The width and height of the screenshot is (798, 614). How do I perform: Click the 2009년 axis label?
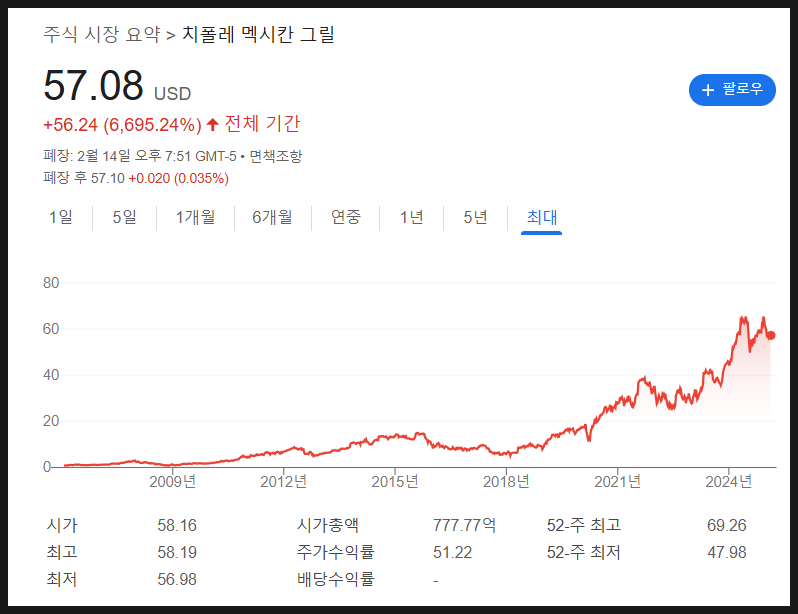click(x=173, y=481)
